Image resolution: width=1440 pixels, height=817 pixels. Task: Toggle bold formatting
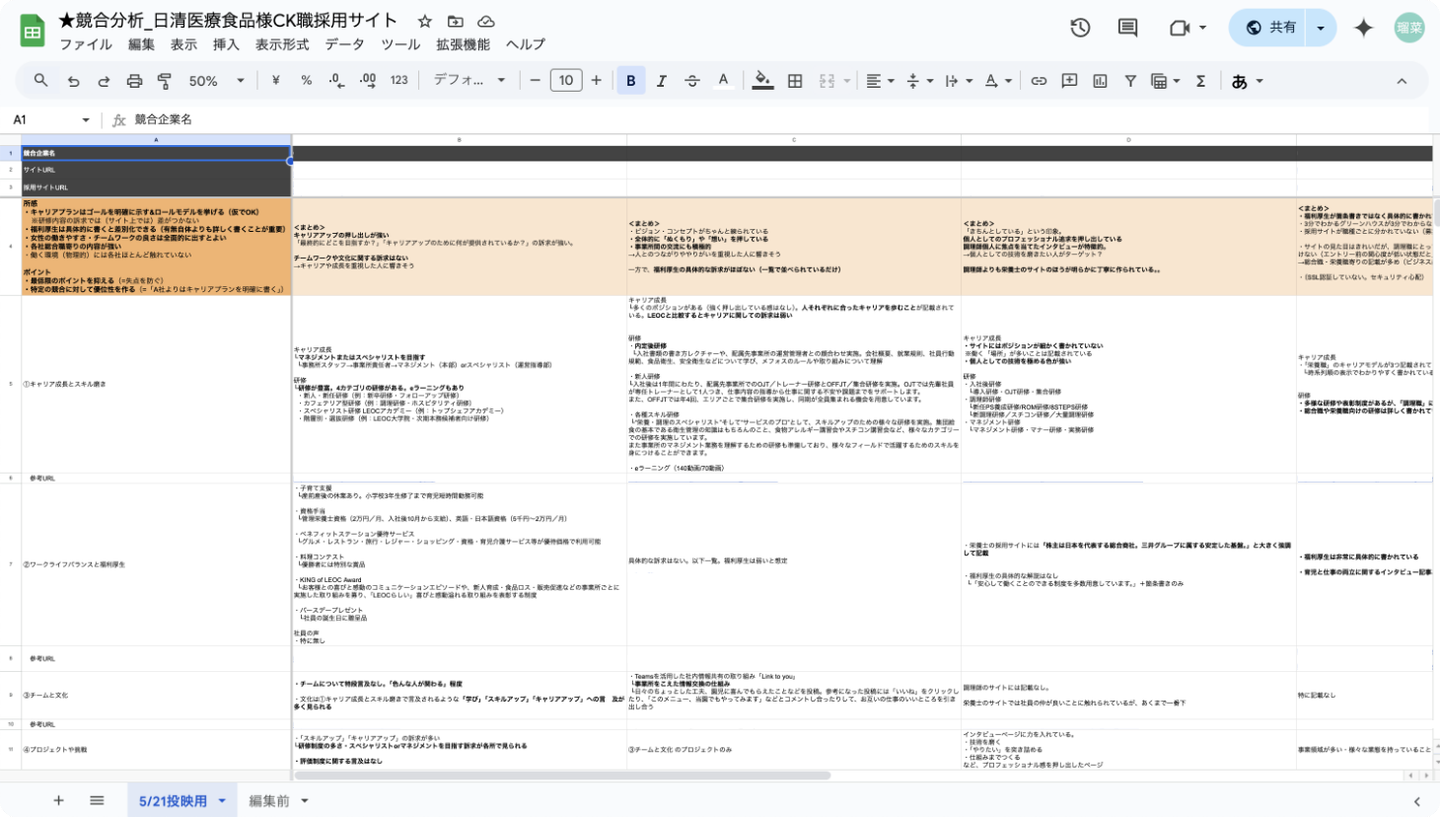click(x=631, y=81)
